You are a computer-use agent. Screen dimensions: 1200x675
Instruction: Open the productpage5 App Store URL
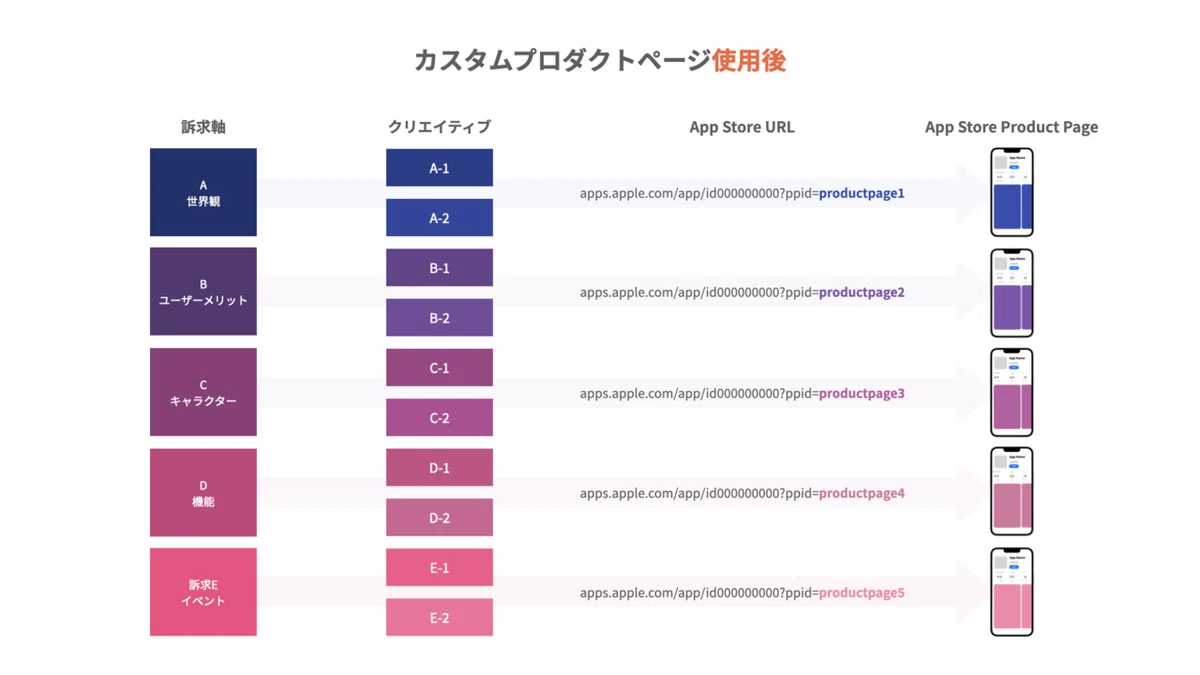pos(741,593)
